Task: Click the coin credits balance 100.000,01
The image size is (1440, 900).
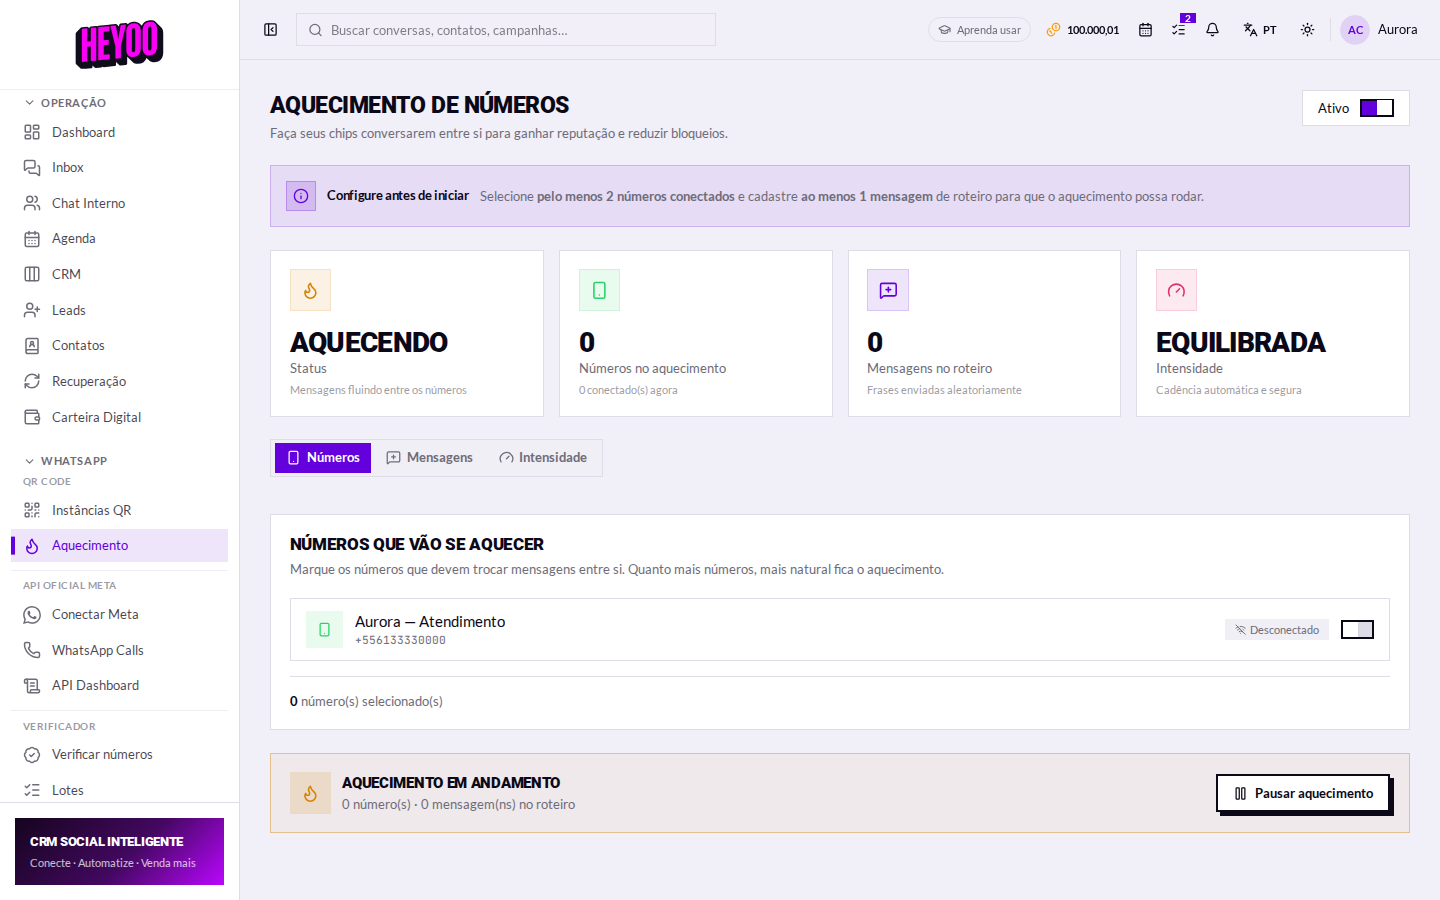Action: (x=1083, y=30)
